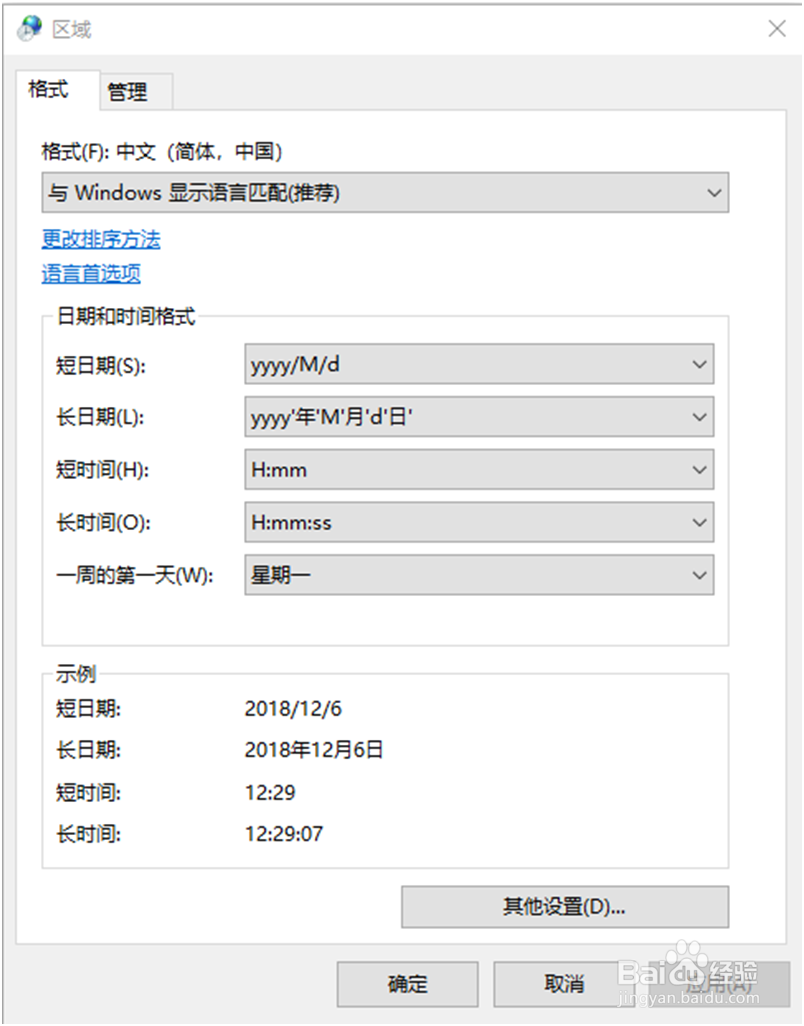Screen dimensions: 804x1026
Task: Click the 一周的第一天(W): label
Action: tap(135, 576)
